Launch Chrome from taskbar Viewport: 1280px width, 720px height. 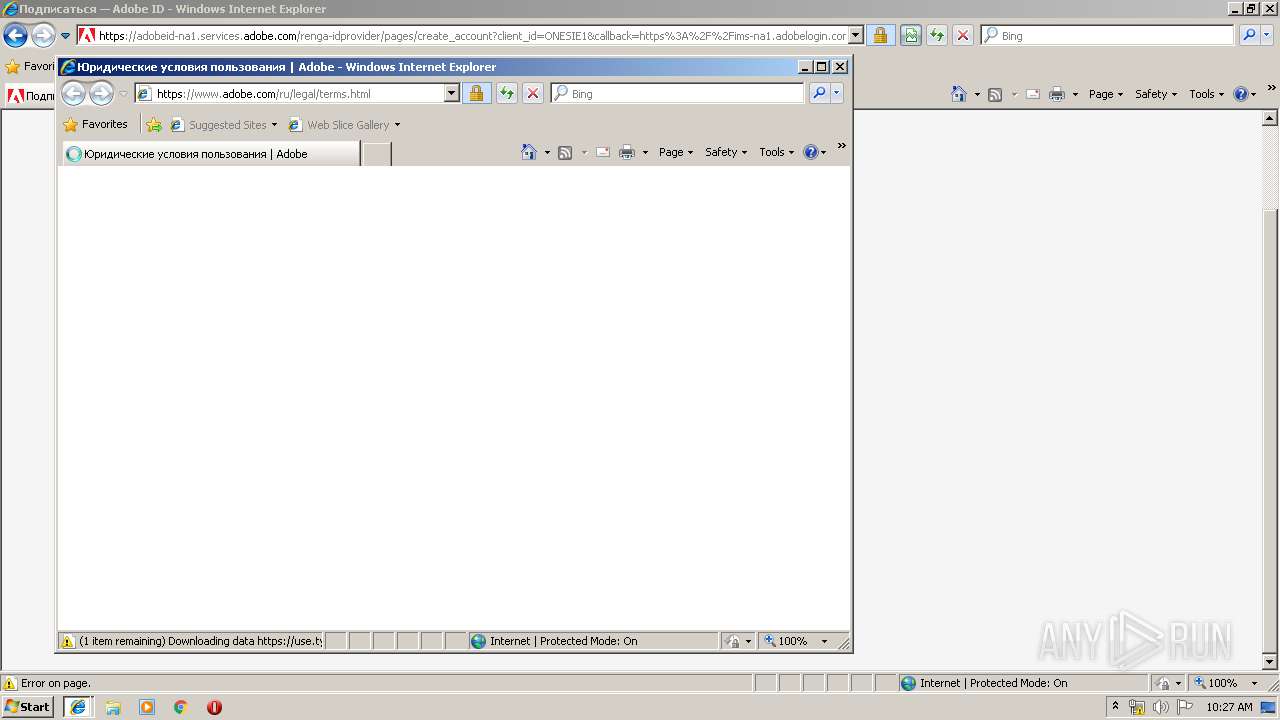point(181,707)
